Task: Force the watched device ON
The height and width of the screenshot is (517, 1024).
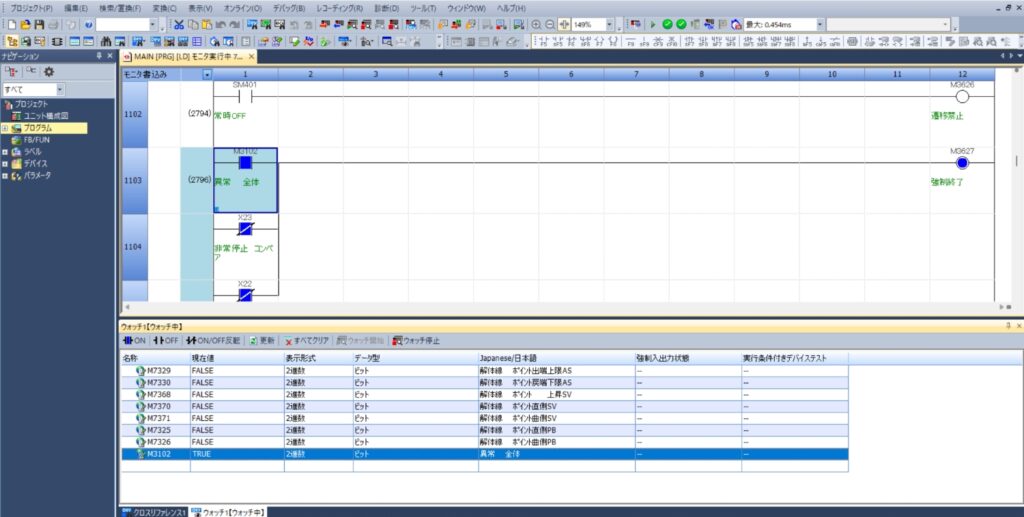Action: pyautogui.click(x=134, y=341)
